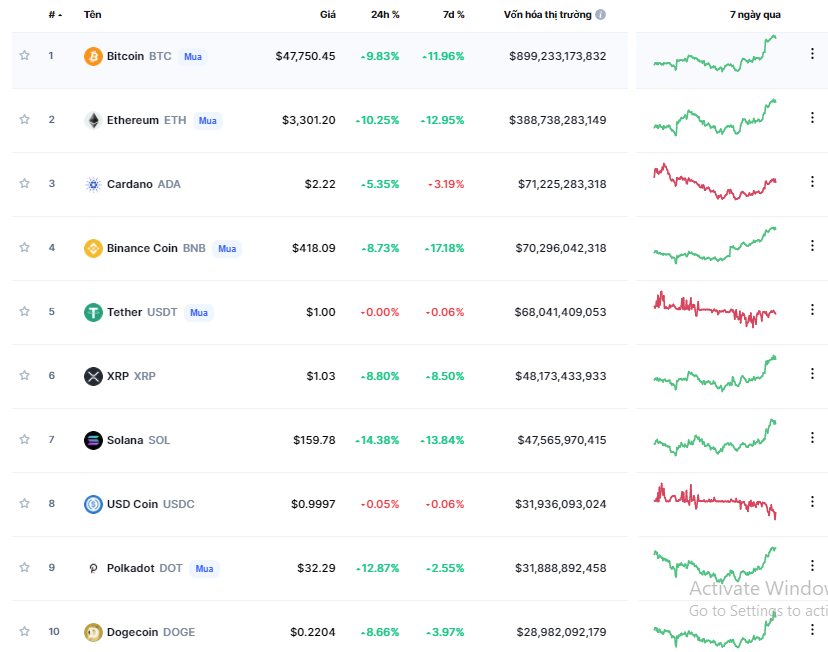Sort by 24h % column header
The width and height of the screenshot is (828, 652).
385,15
